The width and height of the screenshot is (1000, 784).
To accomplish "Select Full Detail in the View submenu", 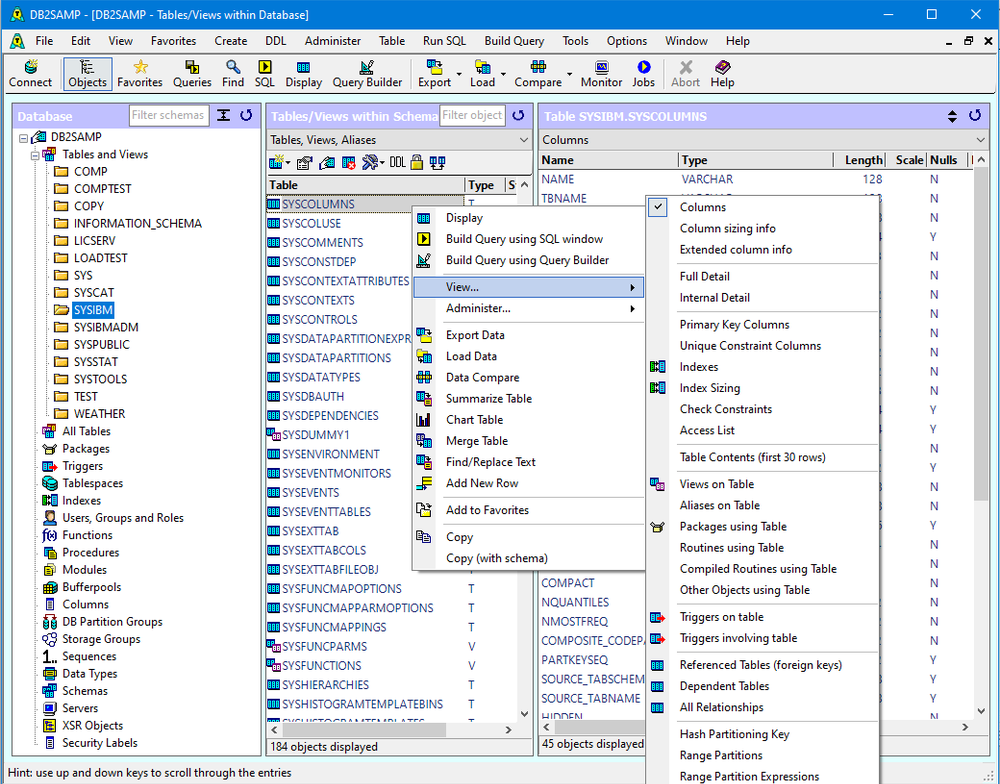I will pyautogui.click(x=763, y=276).
